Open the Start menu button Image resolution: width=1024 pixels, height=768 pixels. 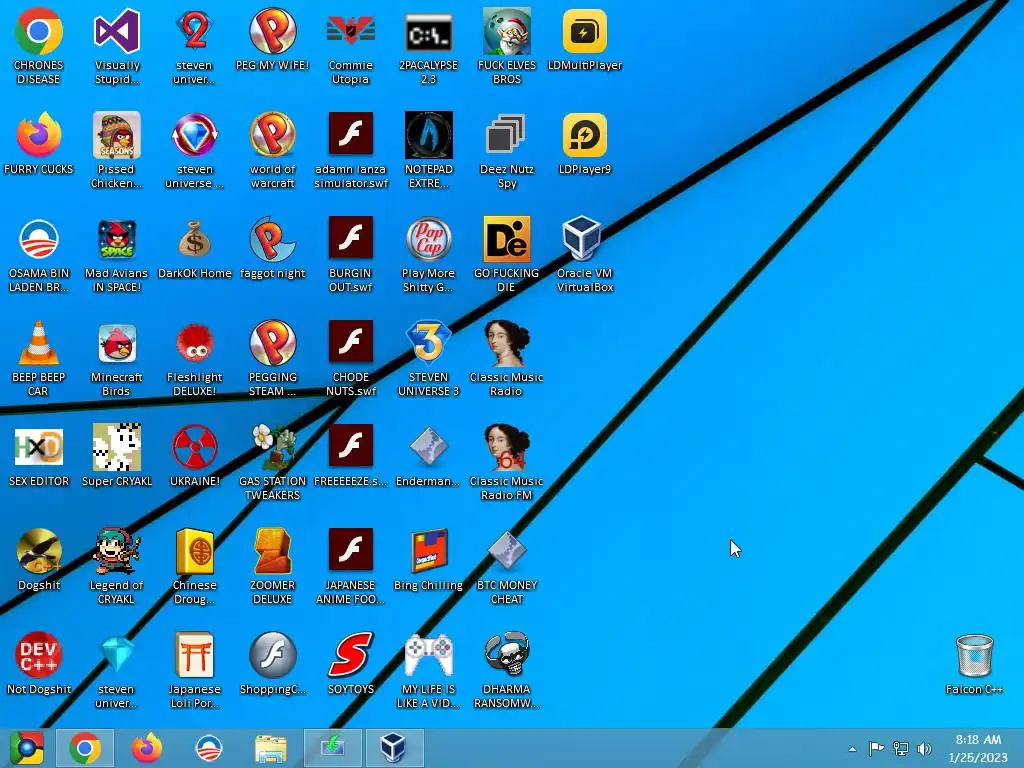pyautogui.click(x=26, y=748)
